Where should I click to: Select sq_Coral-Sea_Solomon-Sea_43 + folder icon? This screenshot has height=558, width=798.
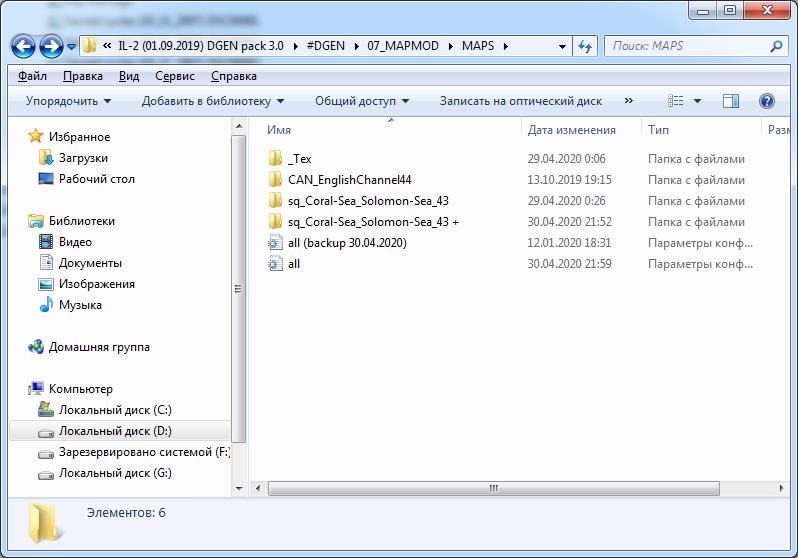tap(275, 221)
